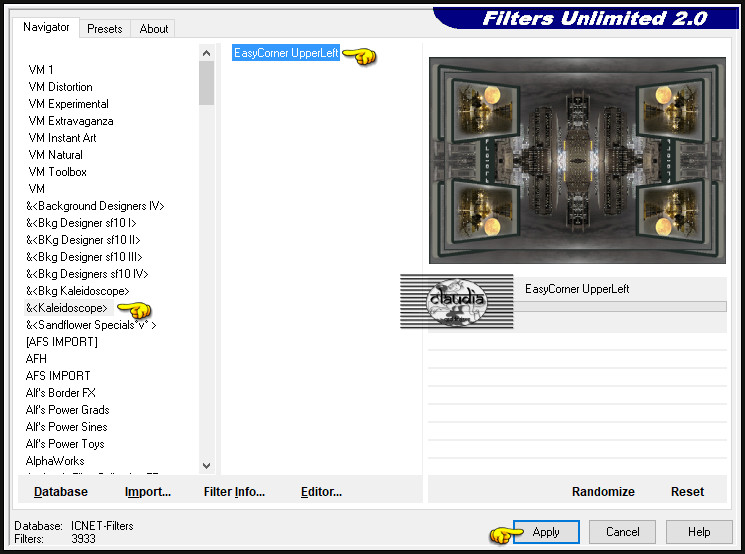Screen dimensions: 745x554
Task: Select AFS IMPORT without brackets
Action: click(58, 376)
